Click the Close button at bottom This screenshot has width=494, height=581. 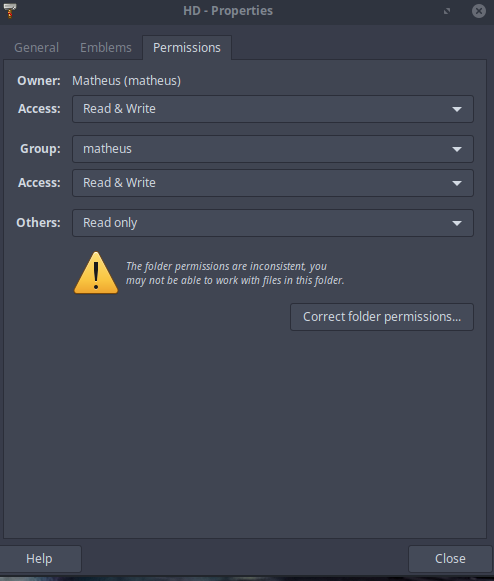[450, 559]
